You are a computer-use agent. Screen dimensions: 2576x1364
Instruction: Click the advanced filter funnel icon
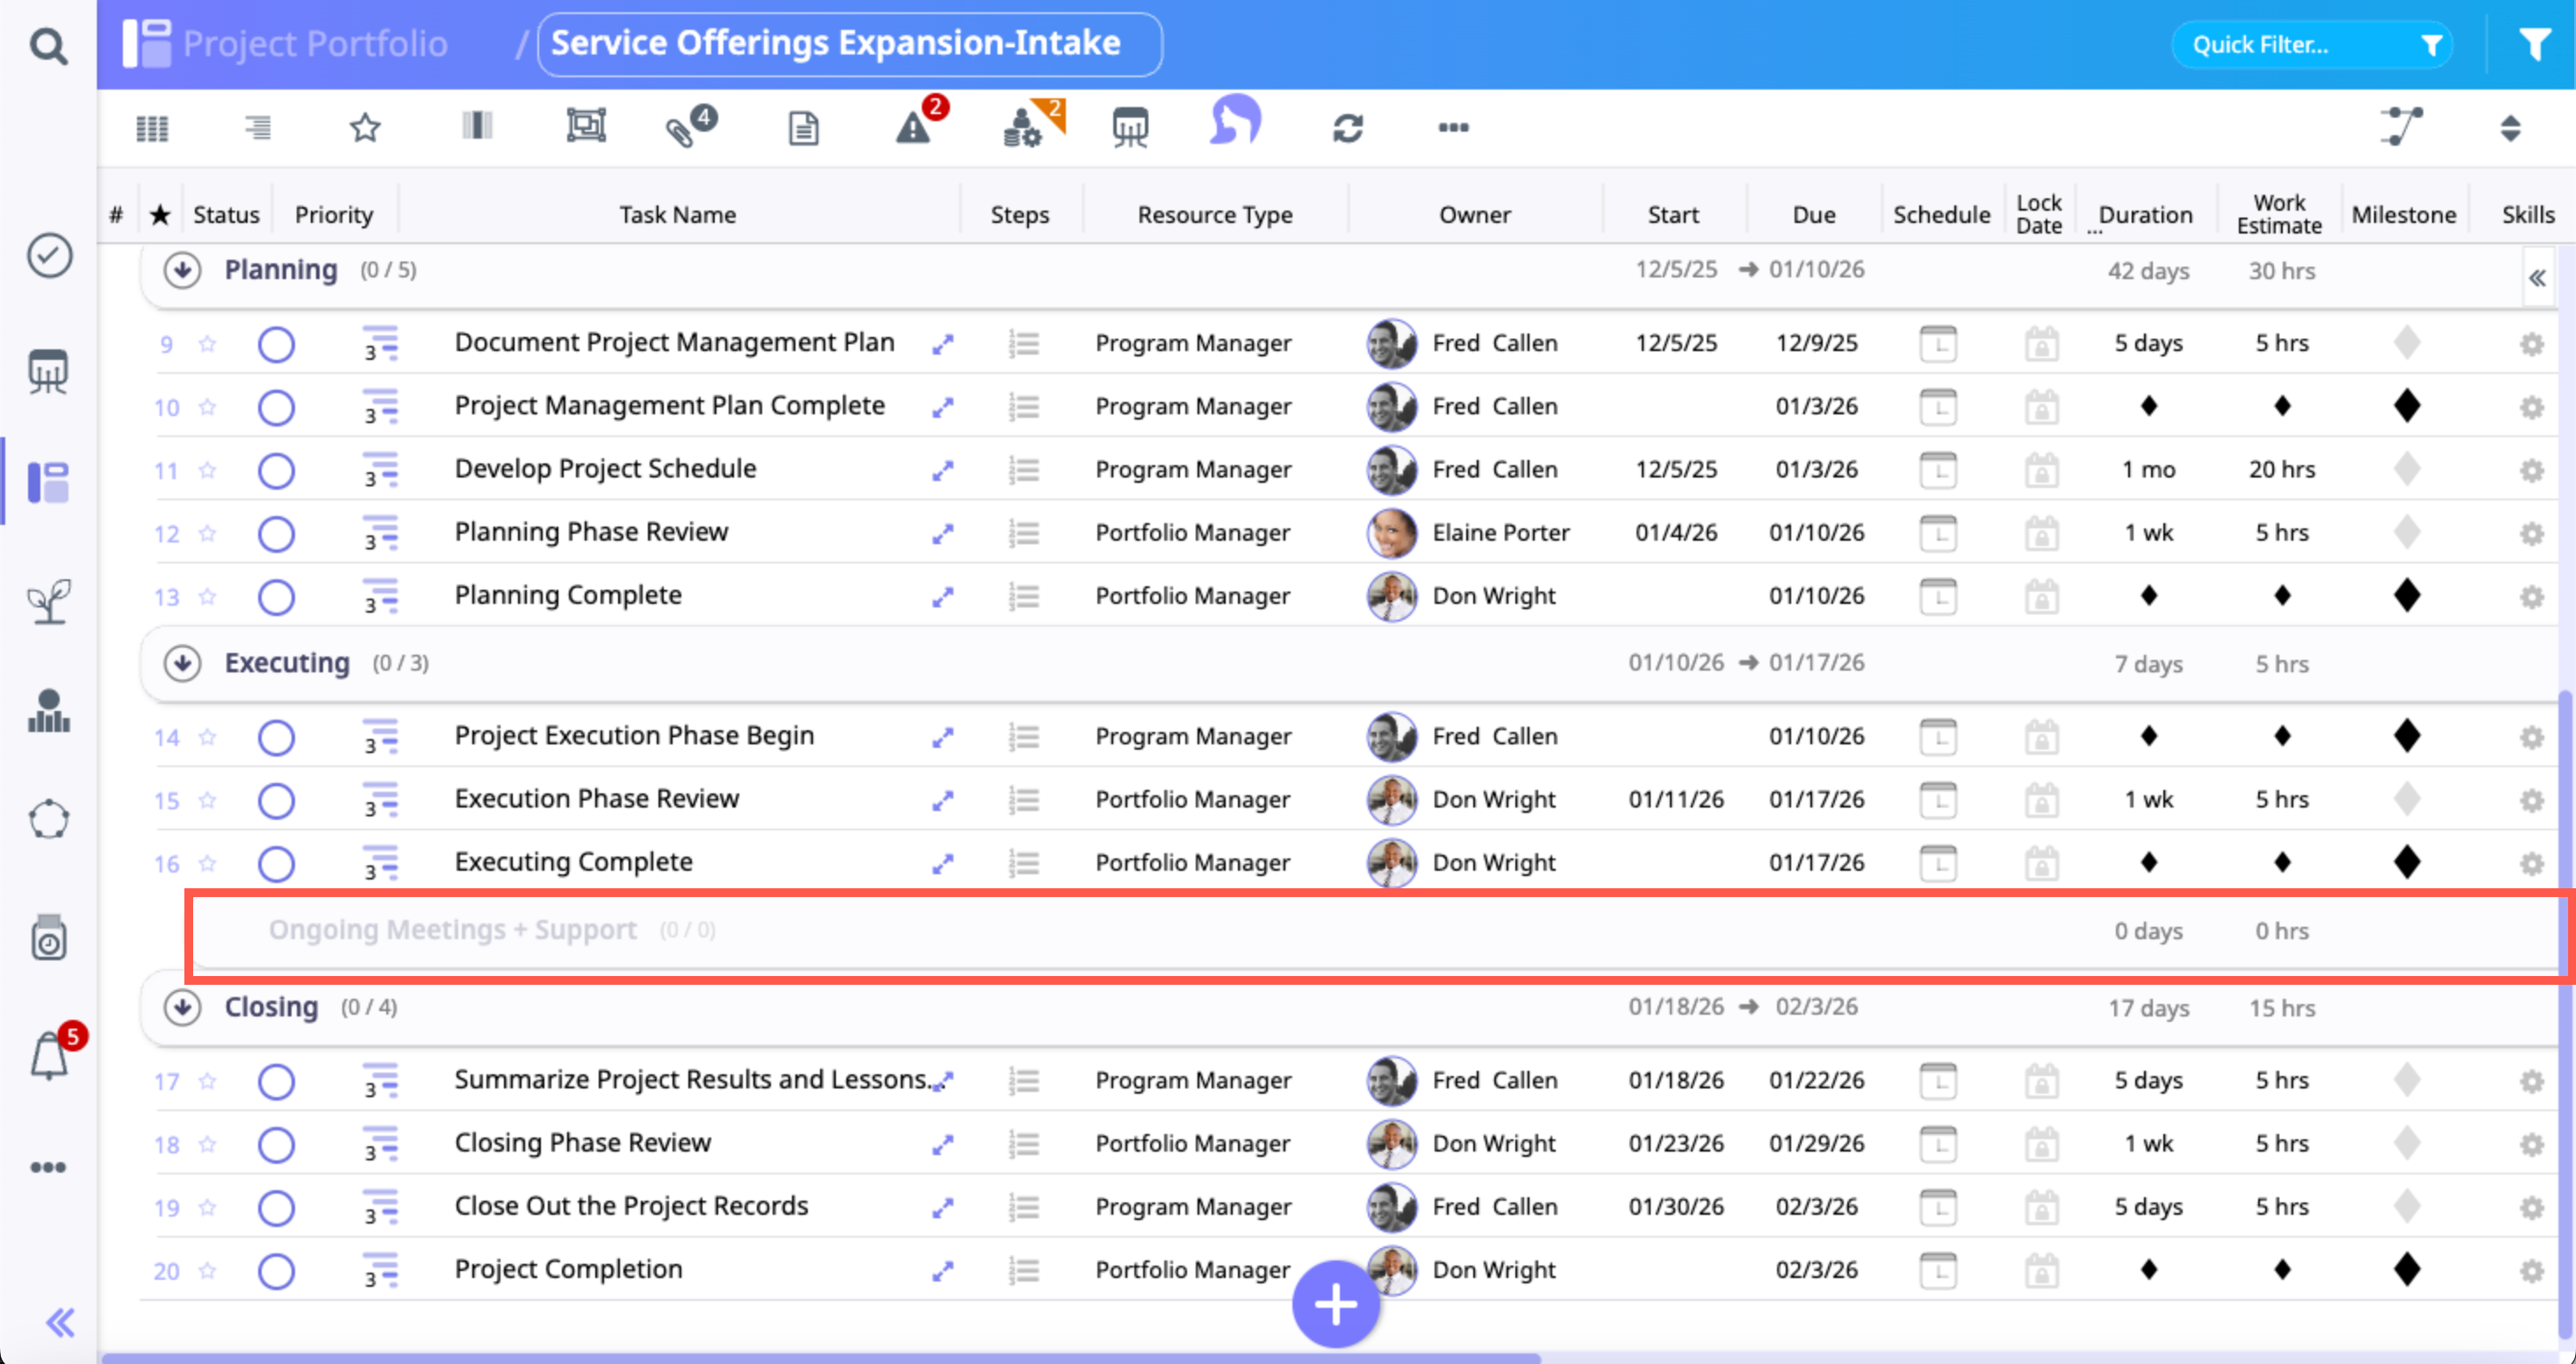point(2533,45)
